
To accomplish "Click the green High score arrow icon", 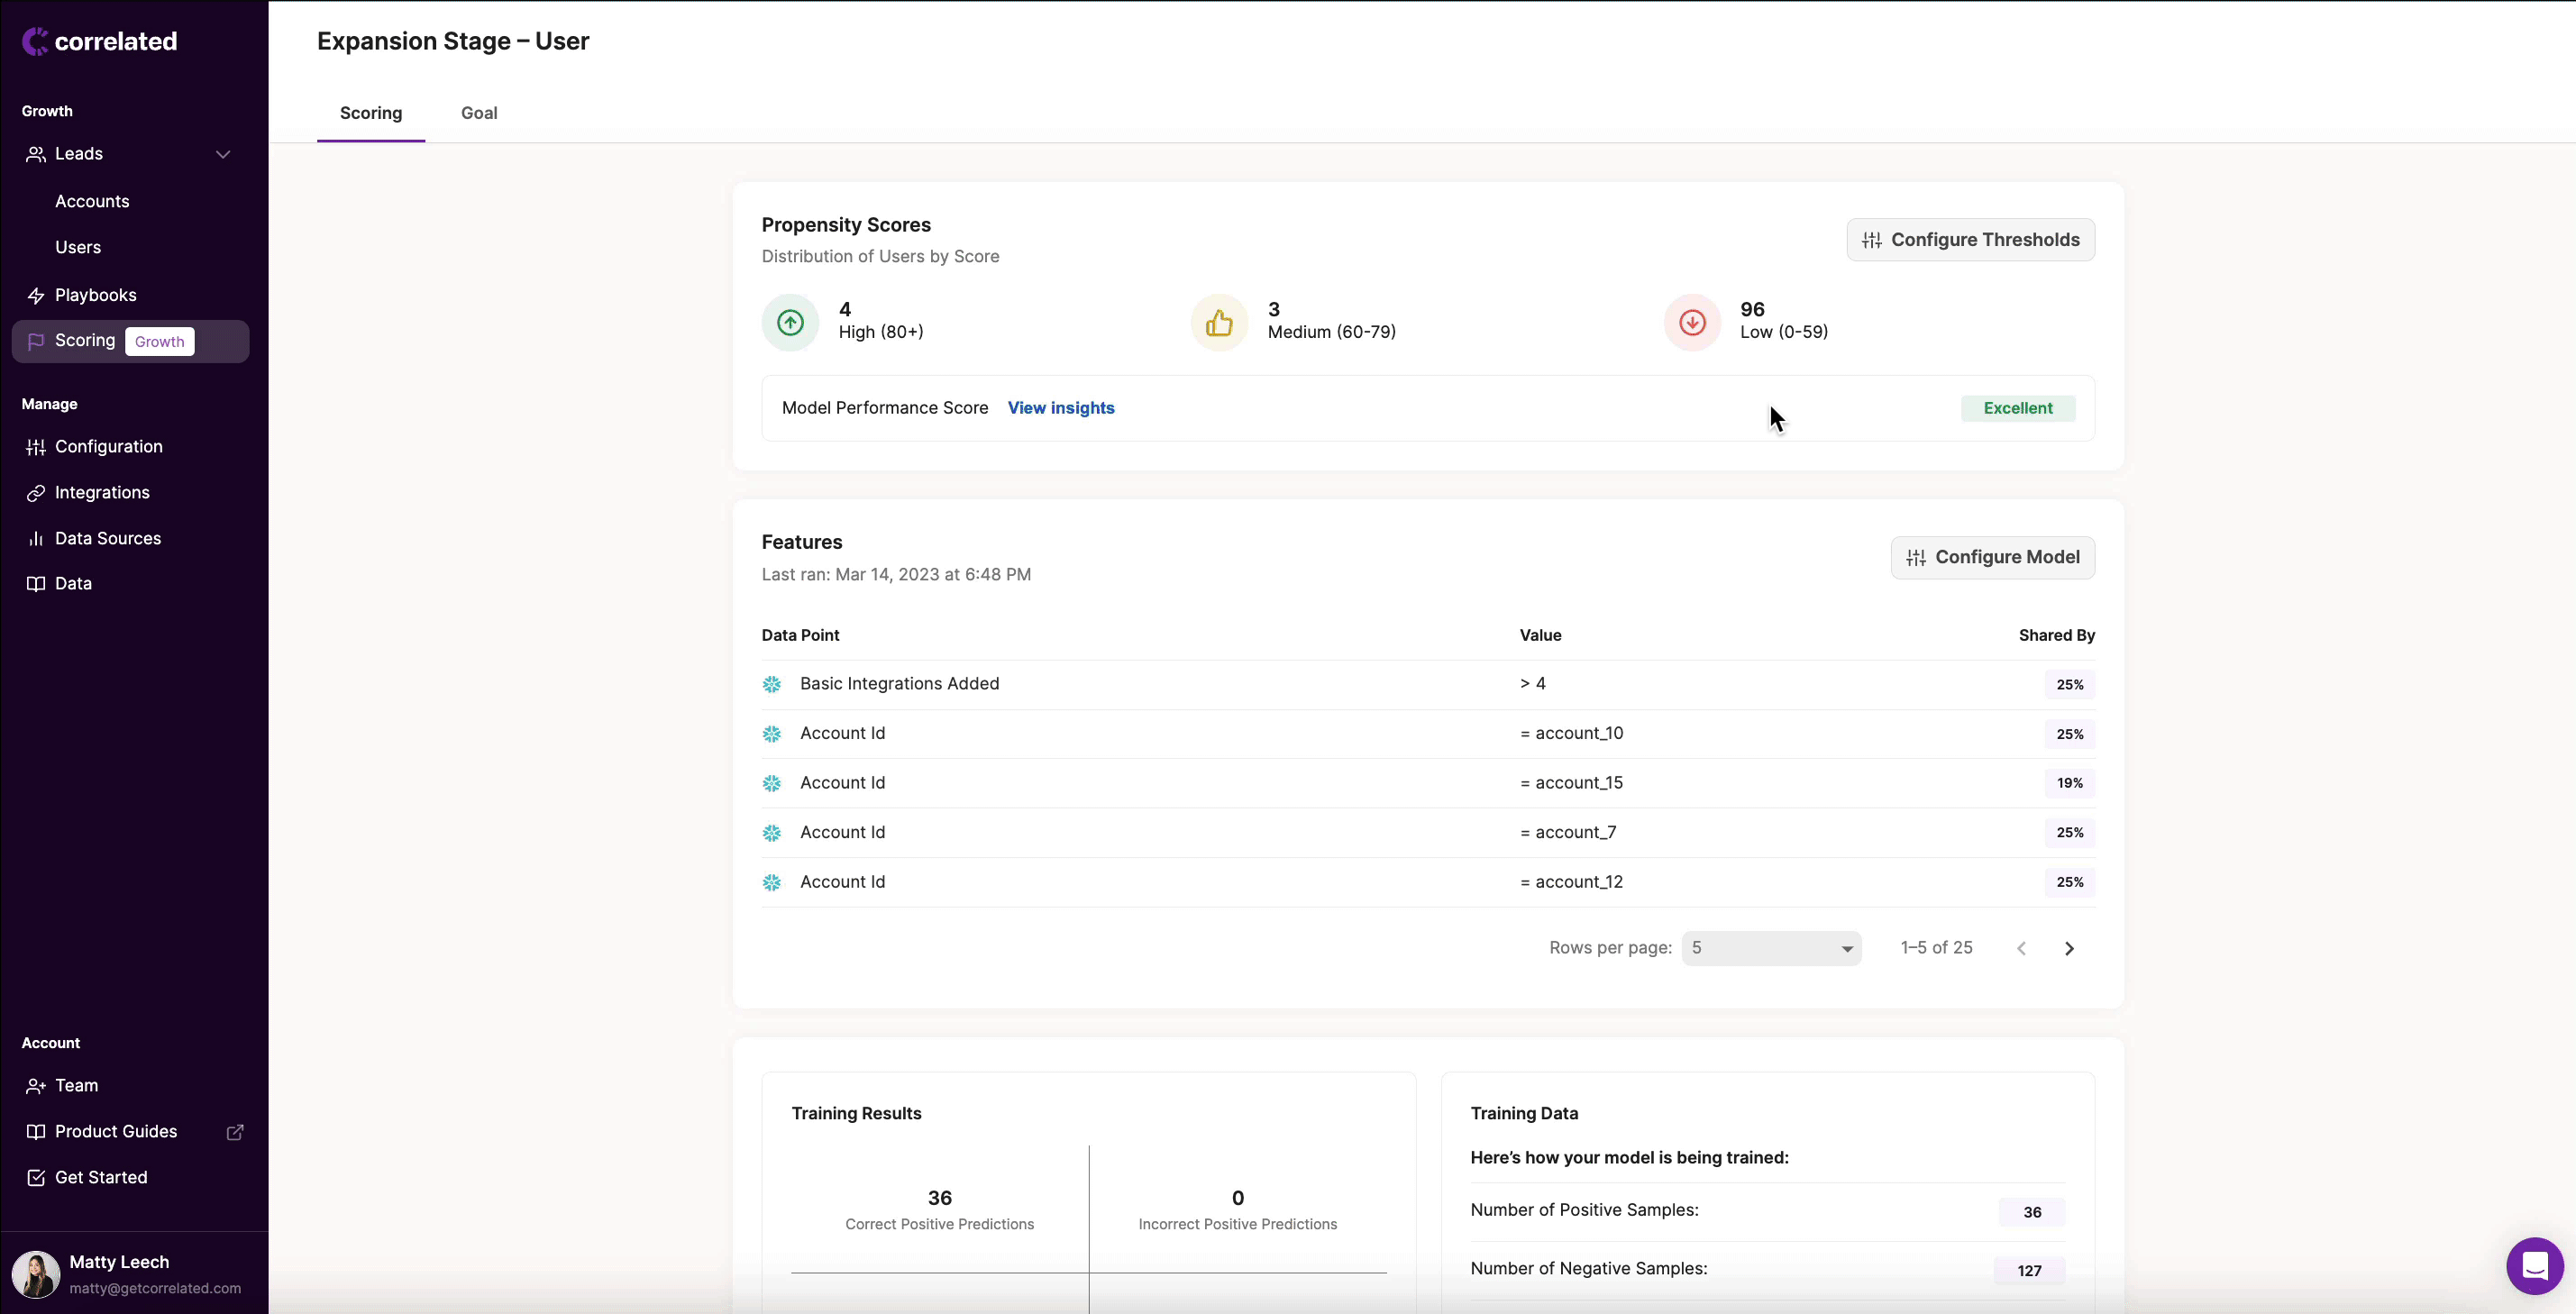I will click(790, 322).
